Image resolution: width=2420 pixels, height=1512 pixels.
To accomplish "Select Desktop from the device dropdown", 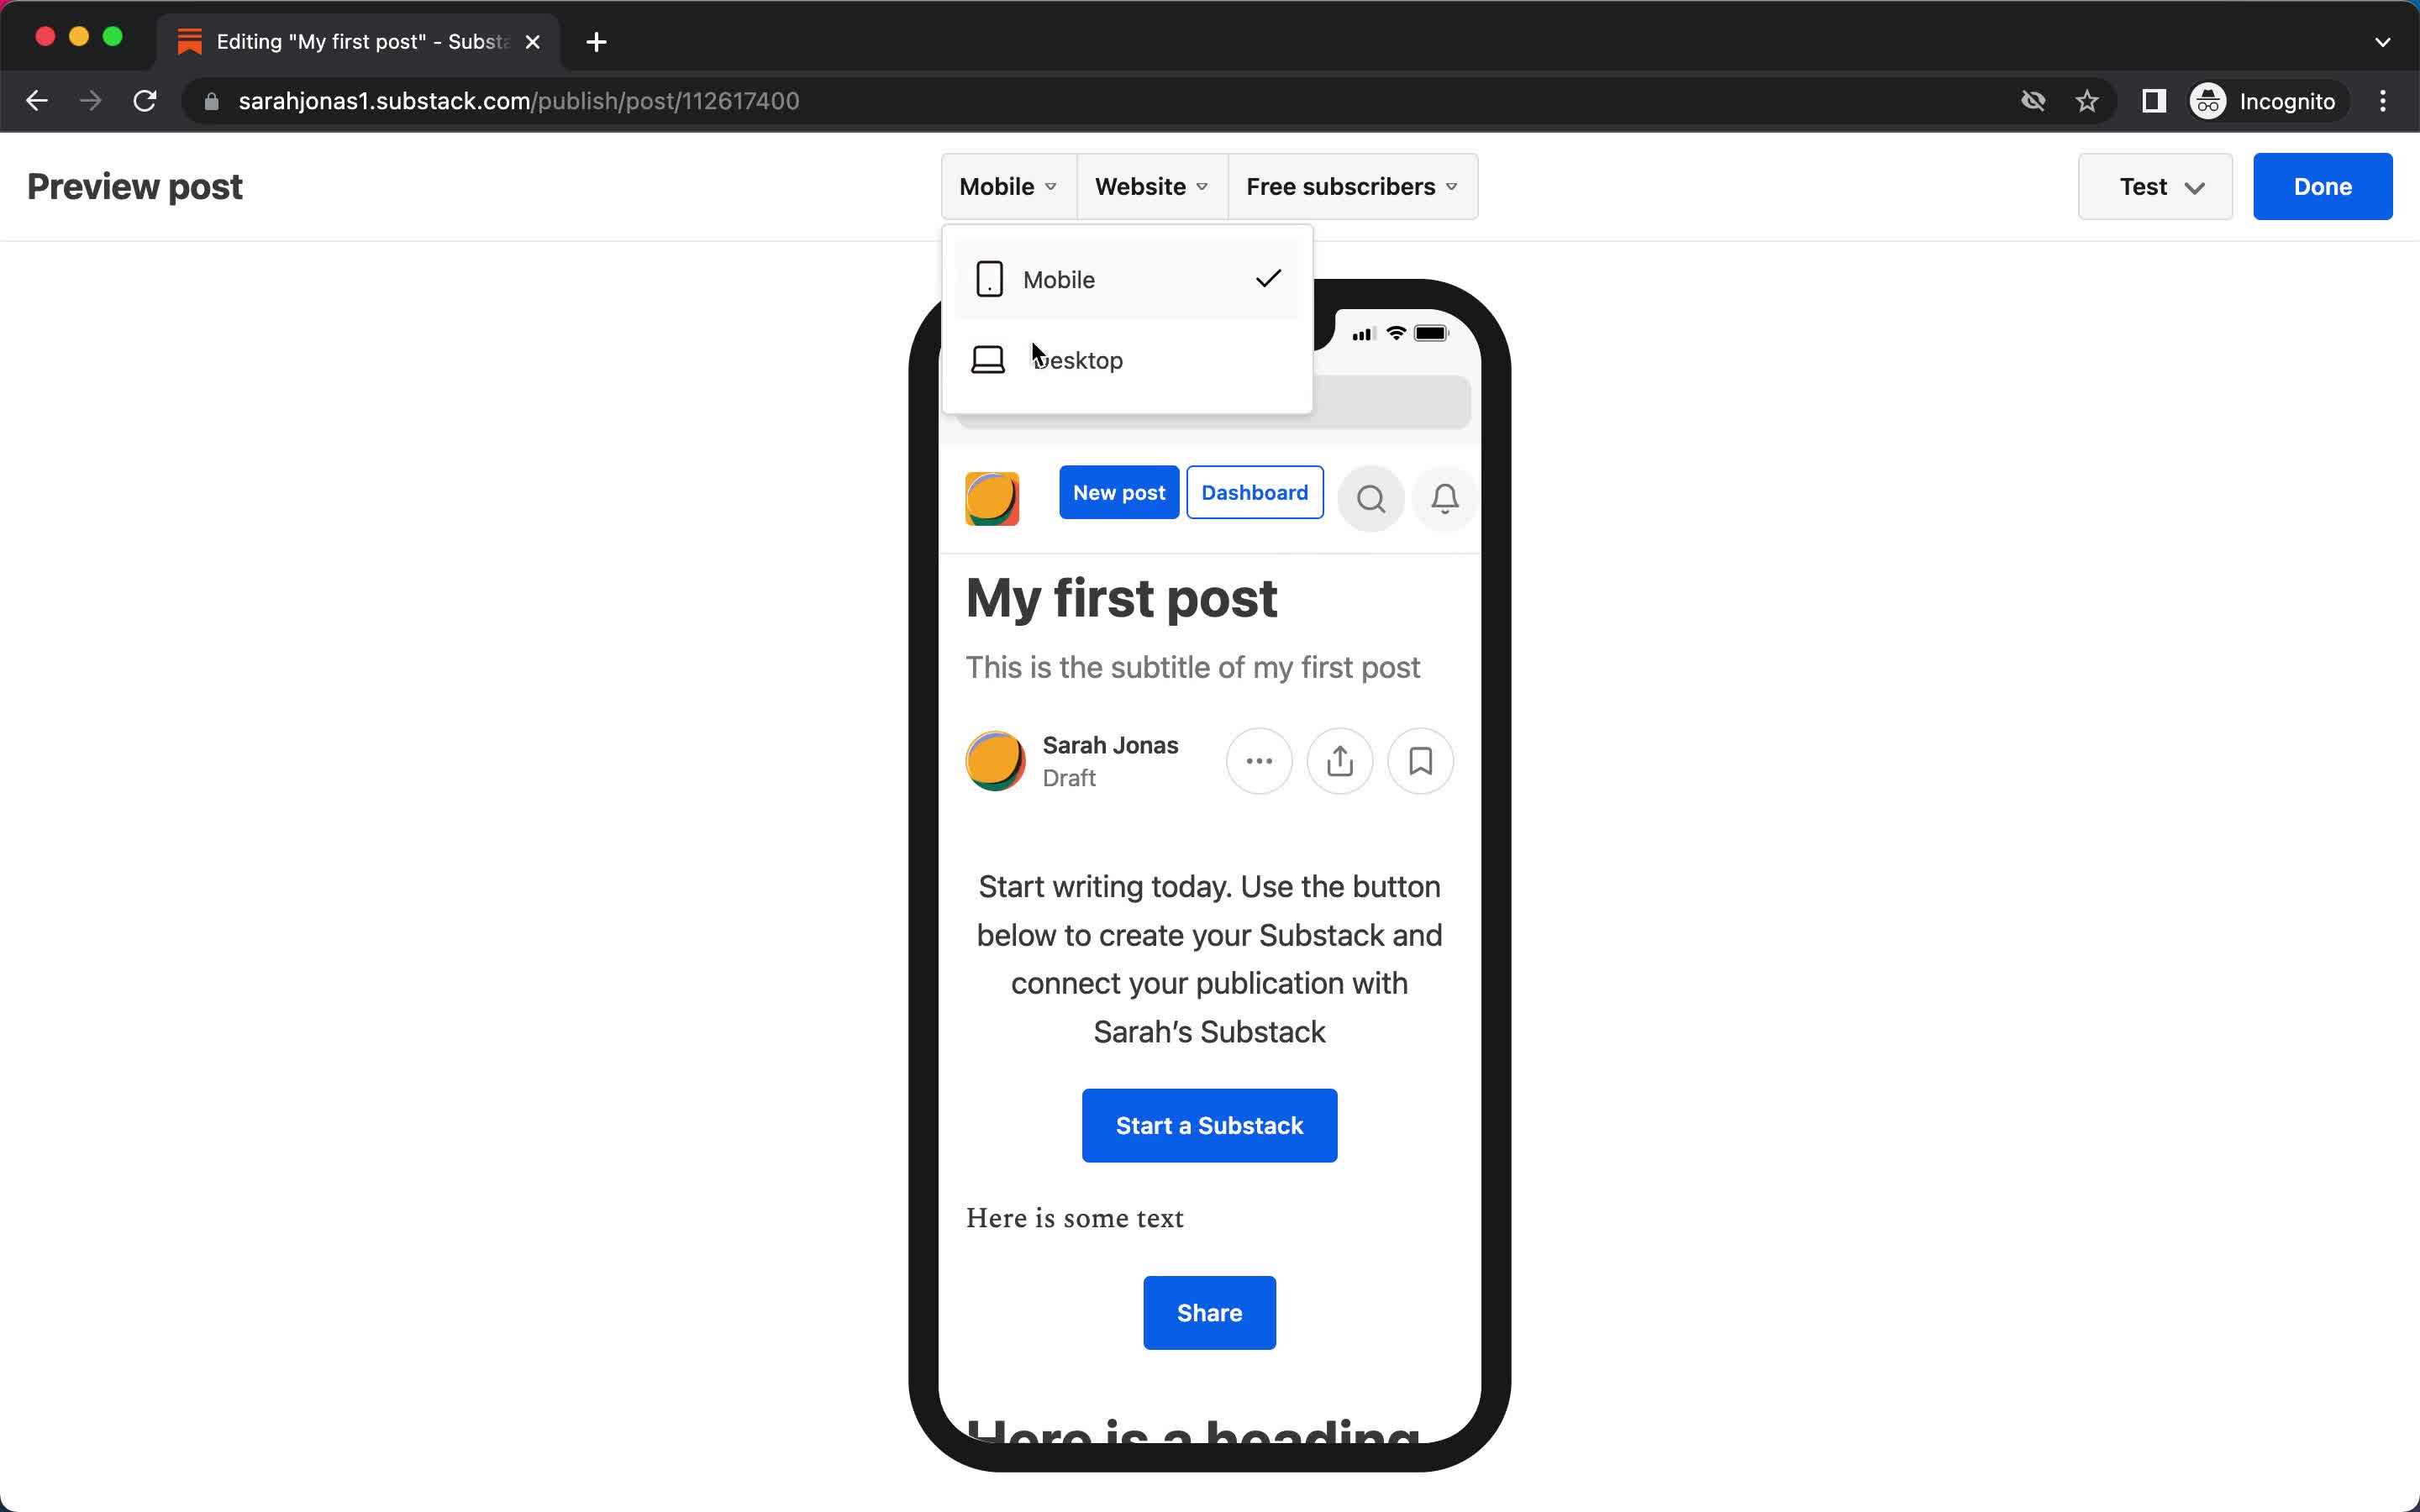I will point(1073,359).
